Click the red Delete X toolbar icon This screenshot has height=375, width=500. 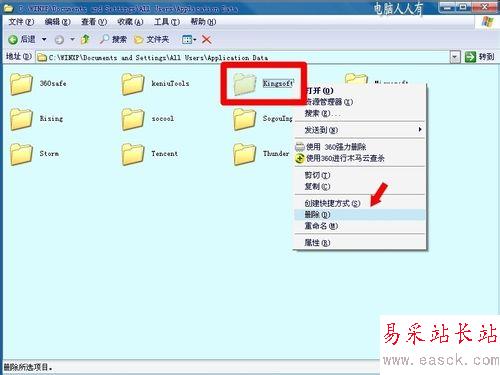pyautogui.click(x=207, y=40)
